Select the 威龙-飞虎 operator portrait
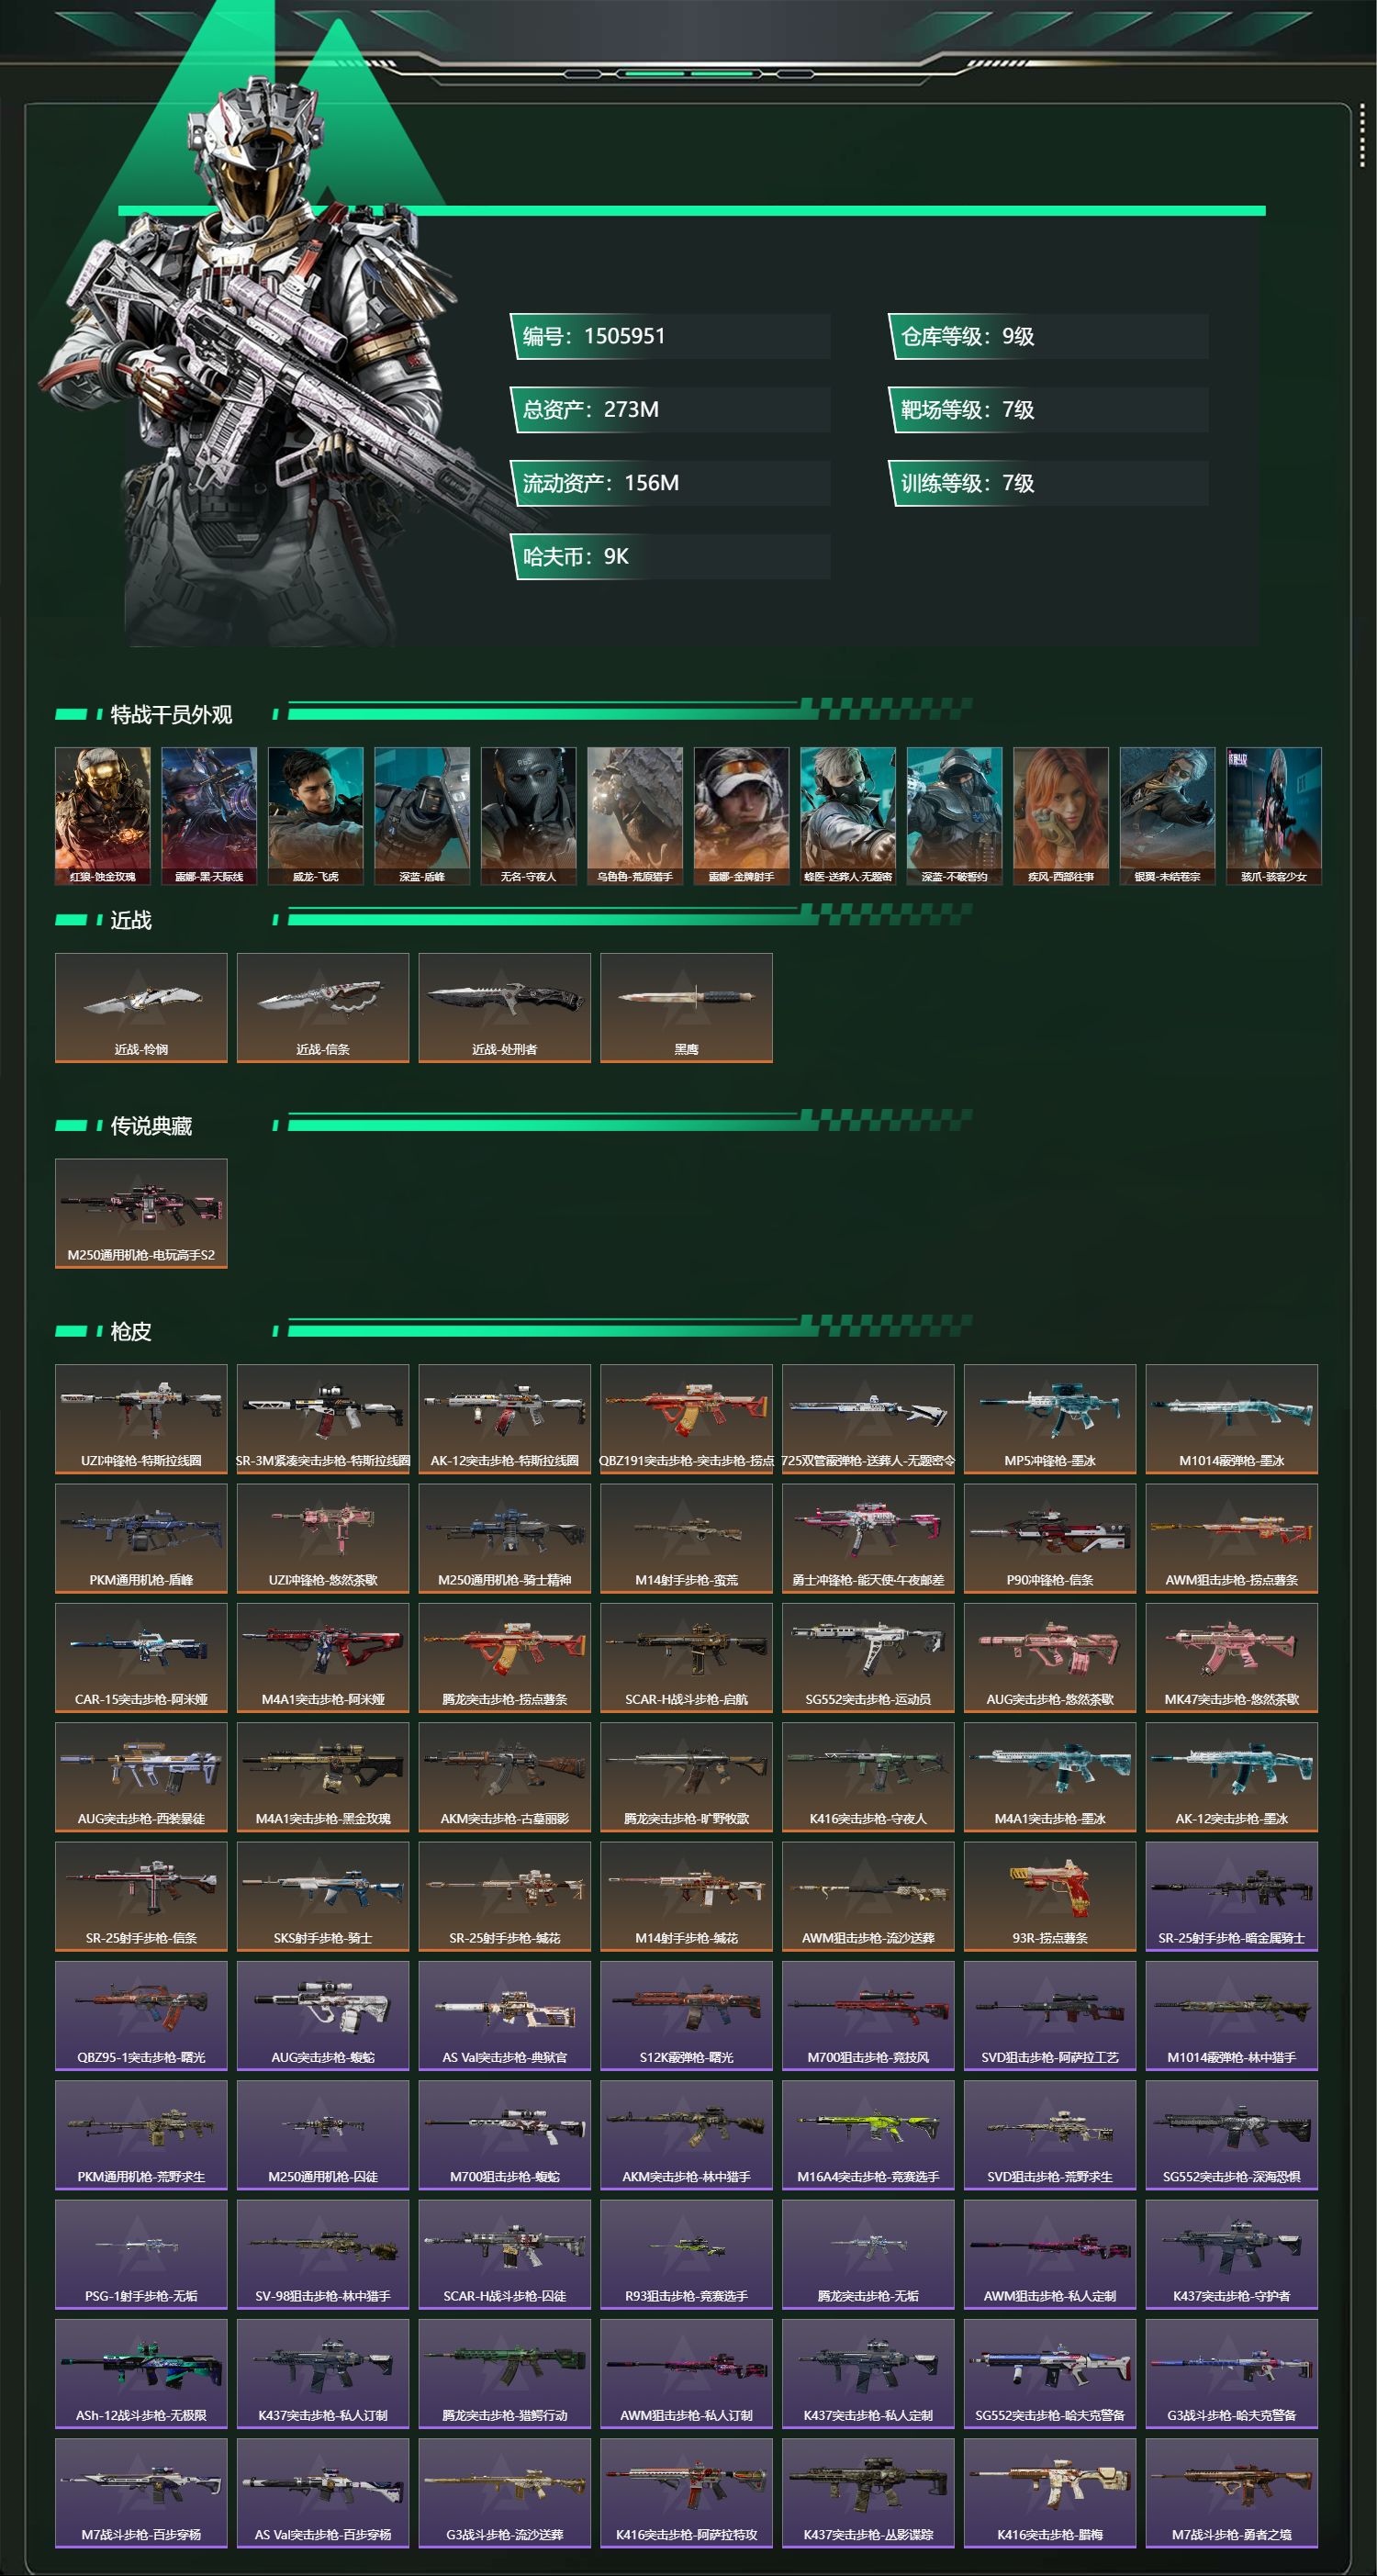 pos(315,815)
